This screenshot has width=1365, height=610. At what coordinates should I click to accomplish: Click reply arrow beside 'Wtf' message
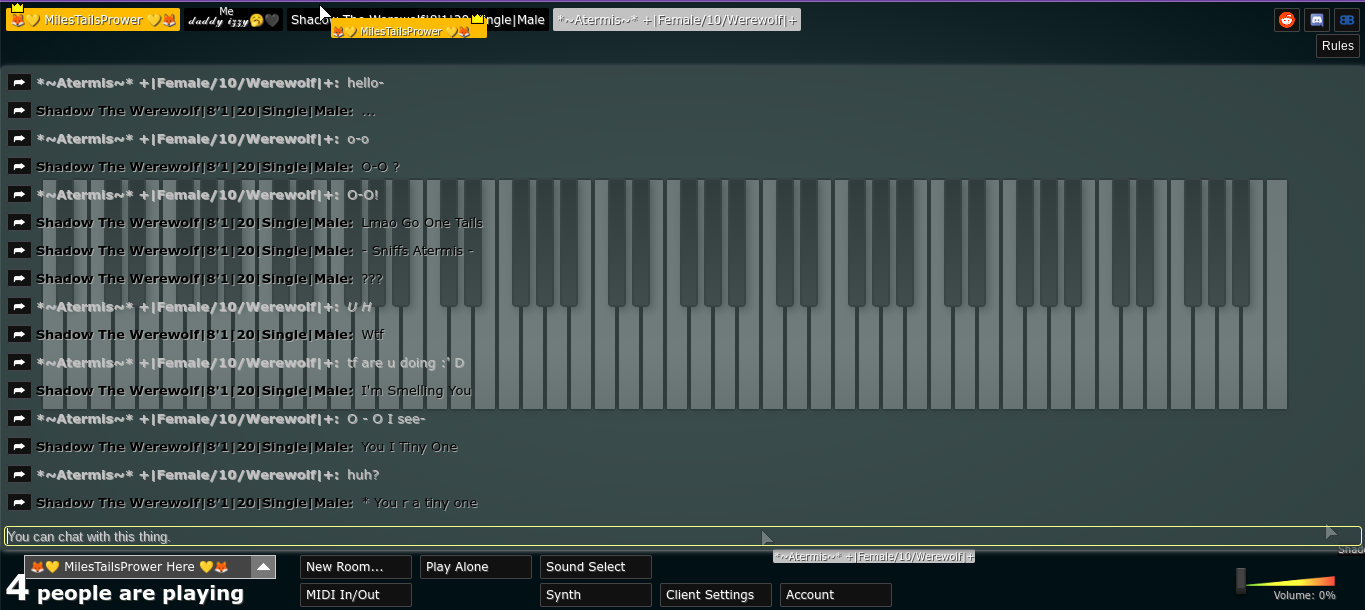19,335
